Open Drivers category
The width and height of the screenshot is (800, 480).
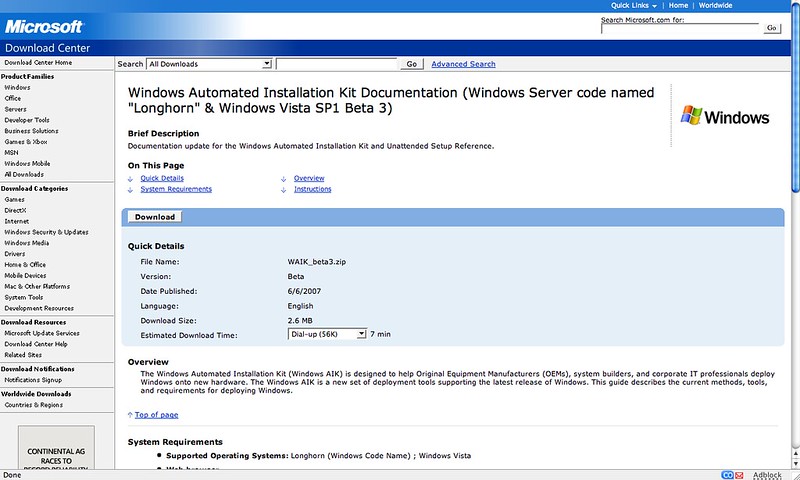(15, 254)
